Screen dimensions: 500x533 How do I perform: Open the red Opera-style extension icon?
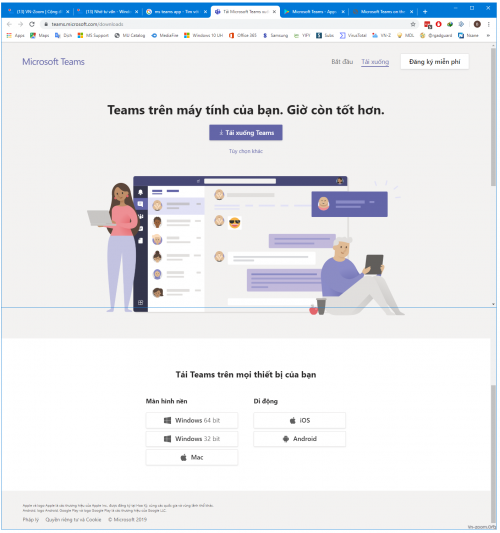tap(438, 24)
